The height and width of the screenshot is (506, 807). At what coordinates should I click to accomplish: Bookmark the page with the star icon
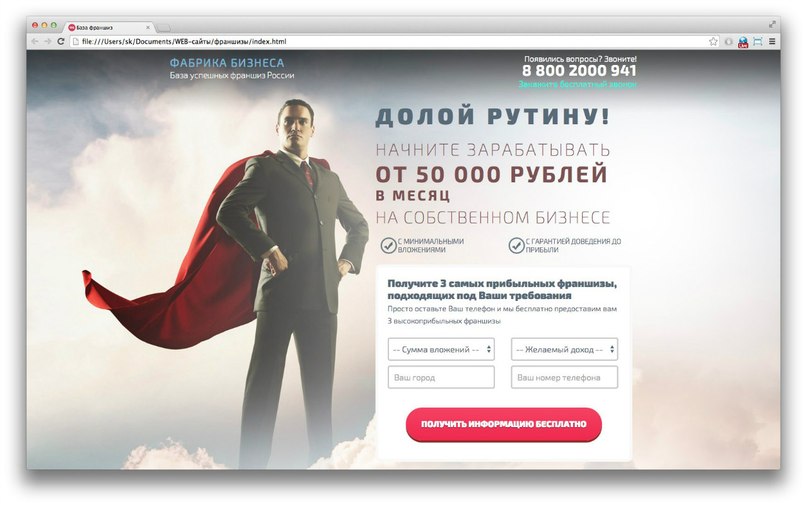(713, 42)
